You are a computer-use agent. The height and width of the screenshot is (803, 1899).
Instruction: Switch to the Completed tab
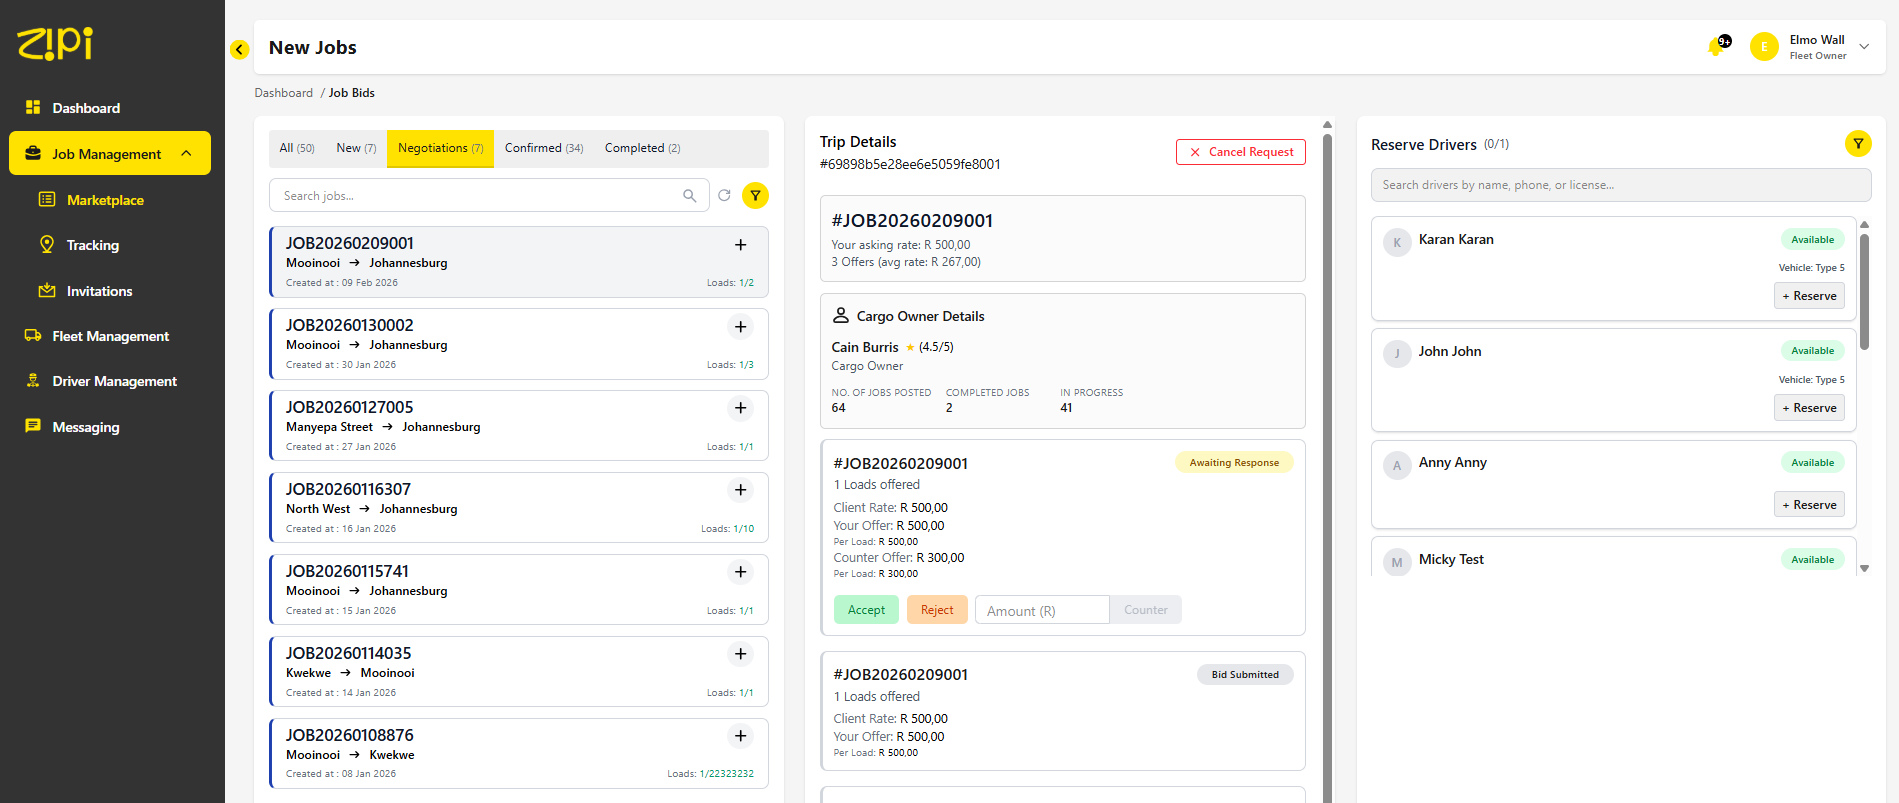(642, 148)
